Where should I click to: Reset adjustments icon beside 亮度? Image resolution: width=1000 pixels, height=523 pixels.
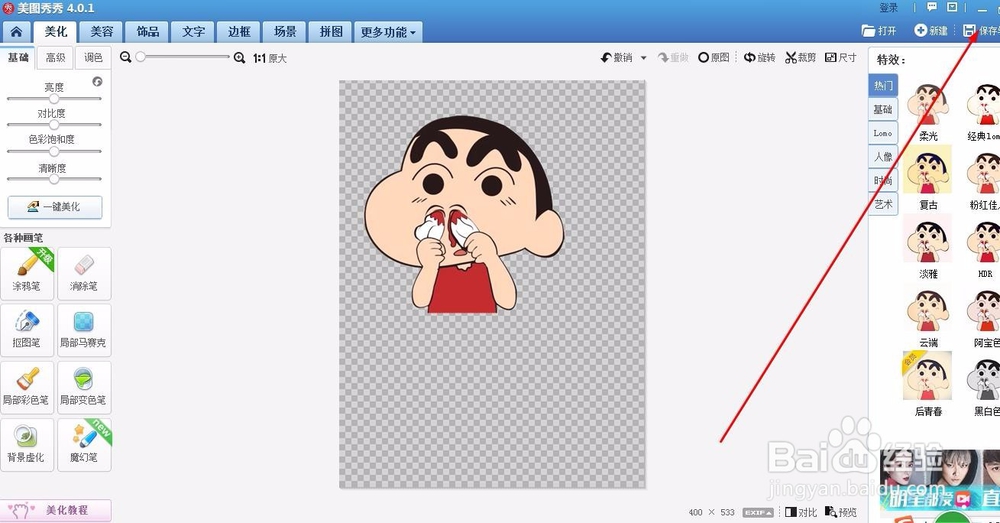pos(97,82)
